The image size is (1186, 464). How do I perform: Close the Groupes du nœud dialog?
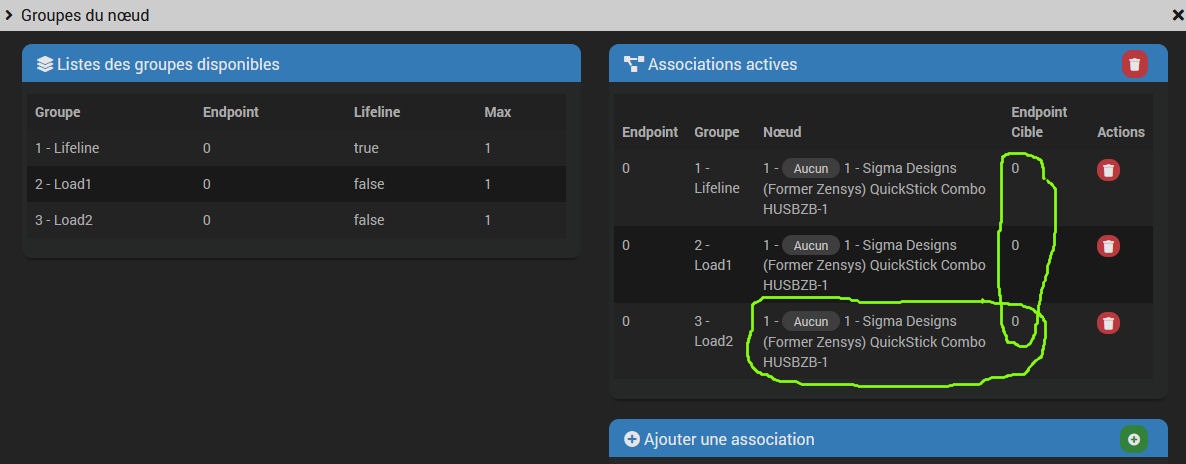(1177, 15)
